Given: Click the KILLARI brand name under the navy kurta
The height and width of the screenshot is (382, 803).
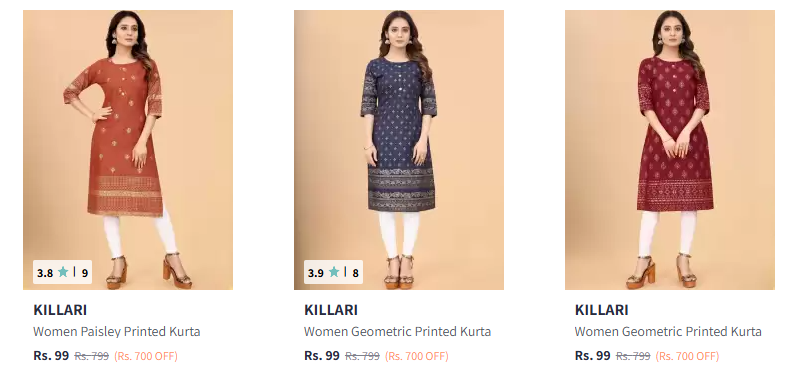Looking at the screenshot, I should [331, 310].
